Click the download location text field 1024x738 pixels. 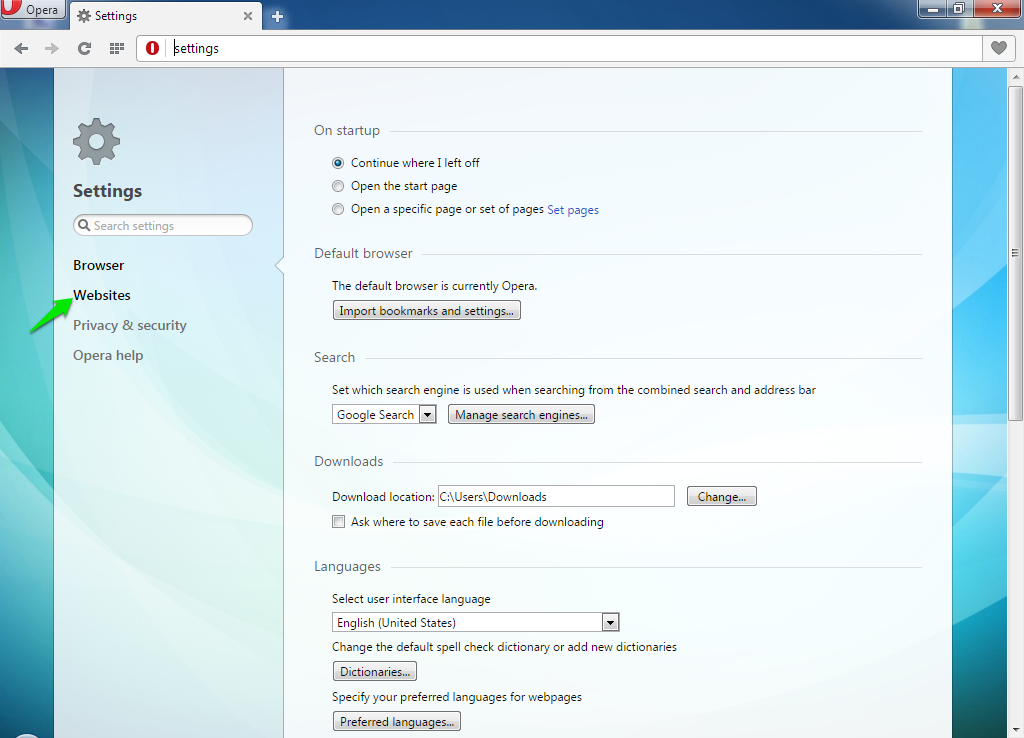556,496
